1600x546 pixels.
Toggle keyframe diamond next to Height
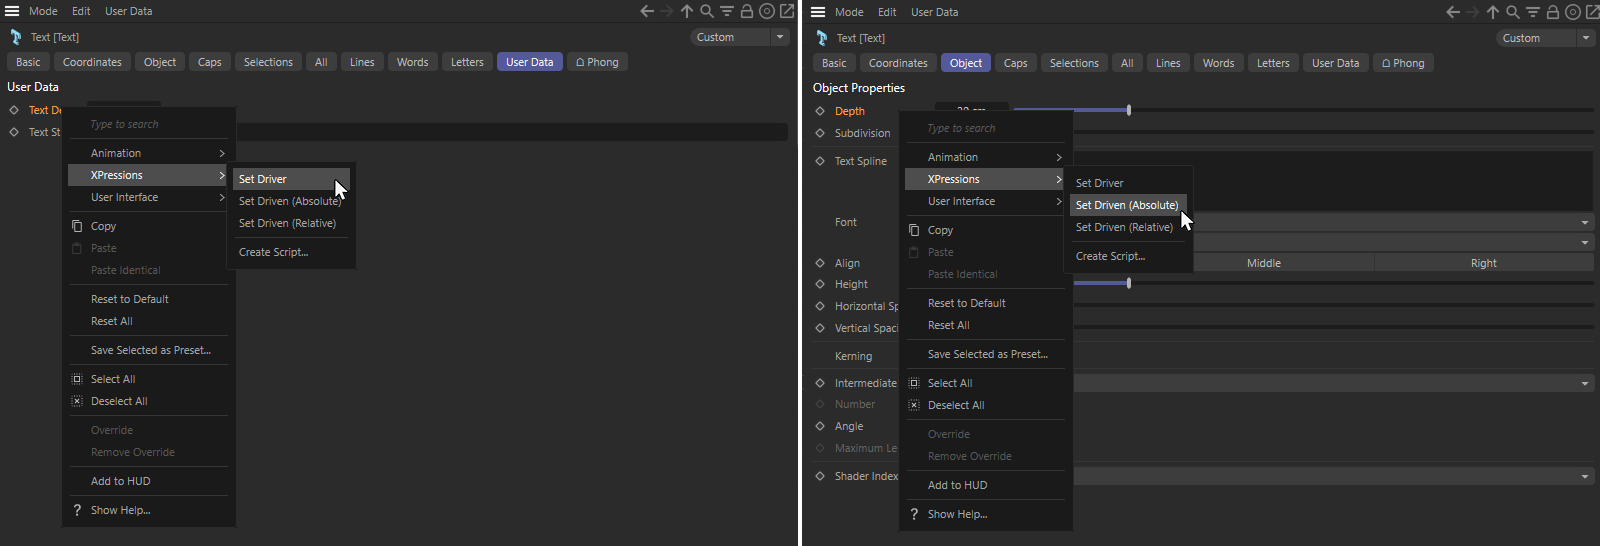click(x=820, y=284)
